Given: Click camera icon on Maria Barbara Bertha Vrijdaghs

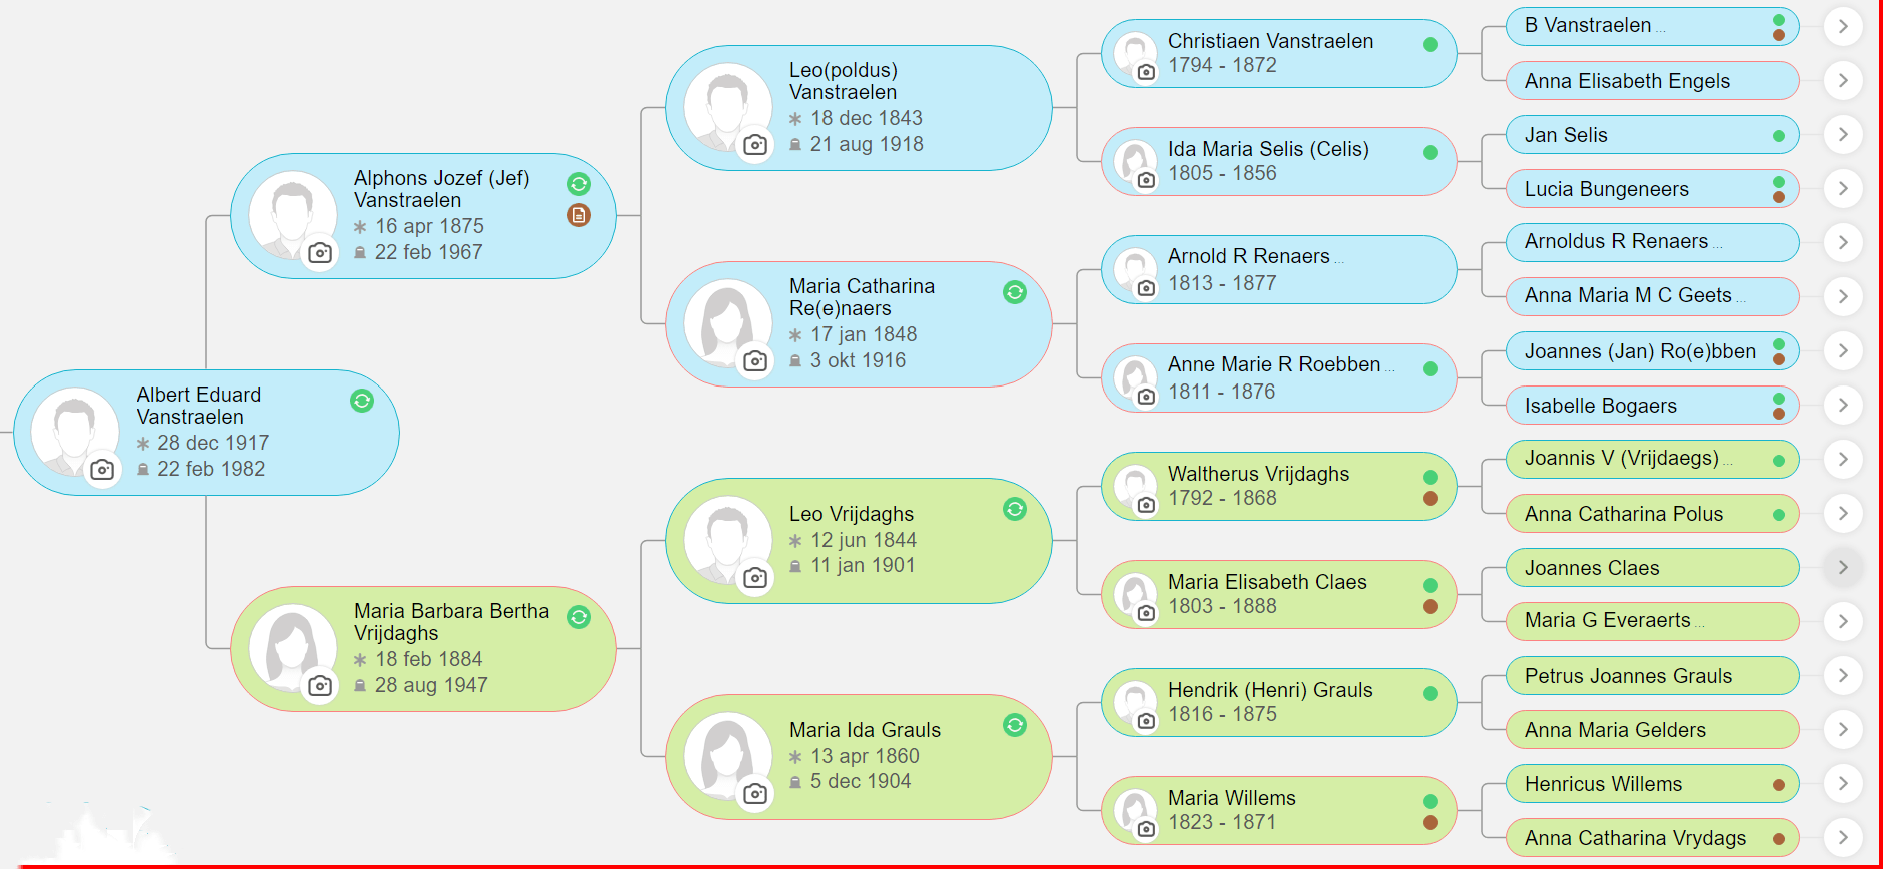Looking at the screenshot, I should pyautogui.click(x=320, y=685).
